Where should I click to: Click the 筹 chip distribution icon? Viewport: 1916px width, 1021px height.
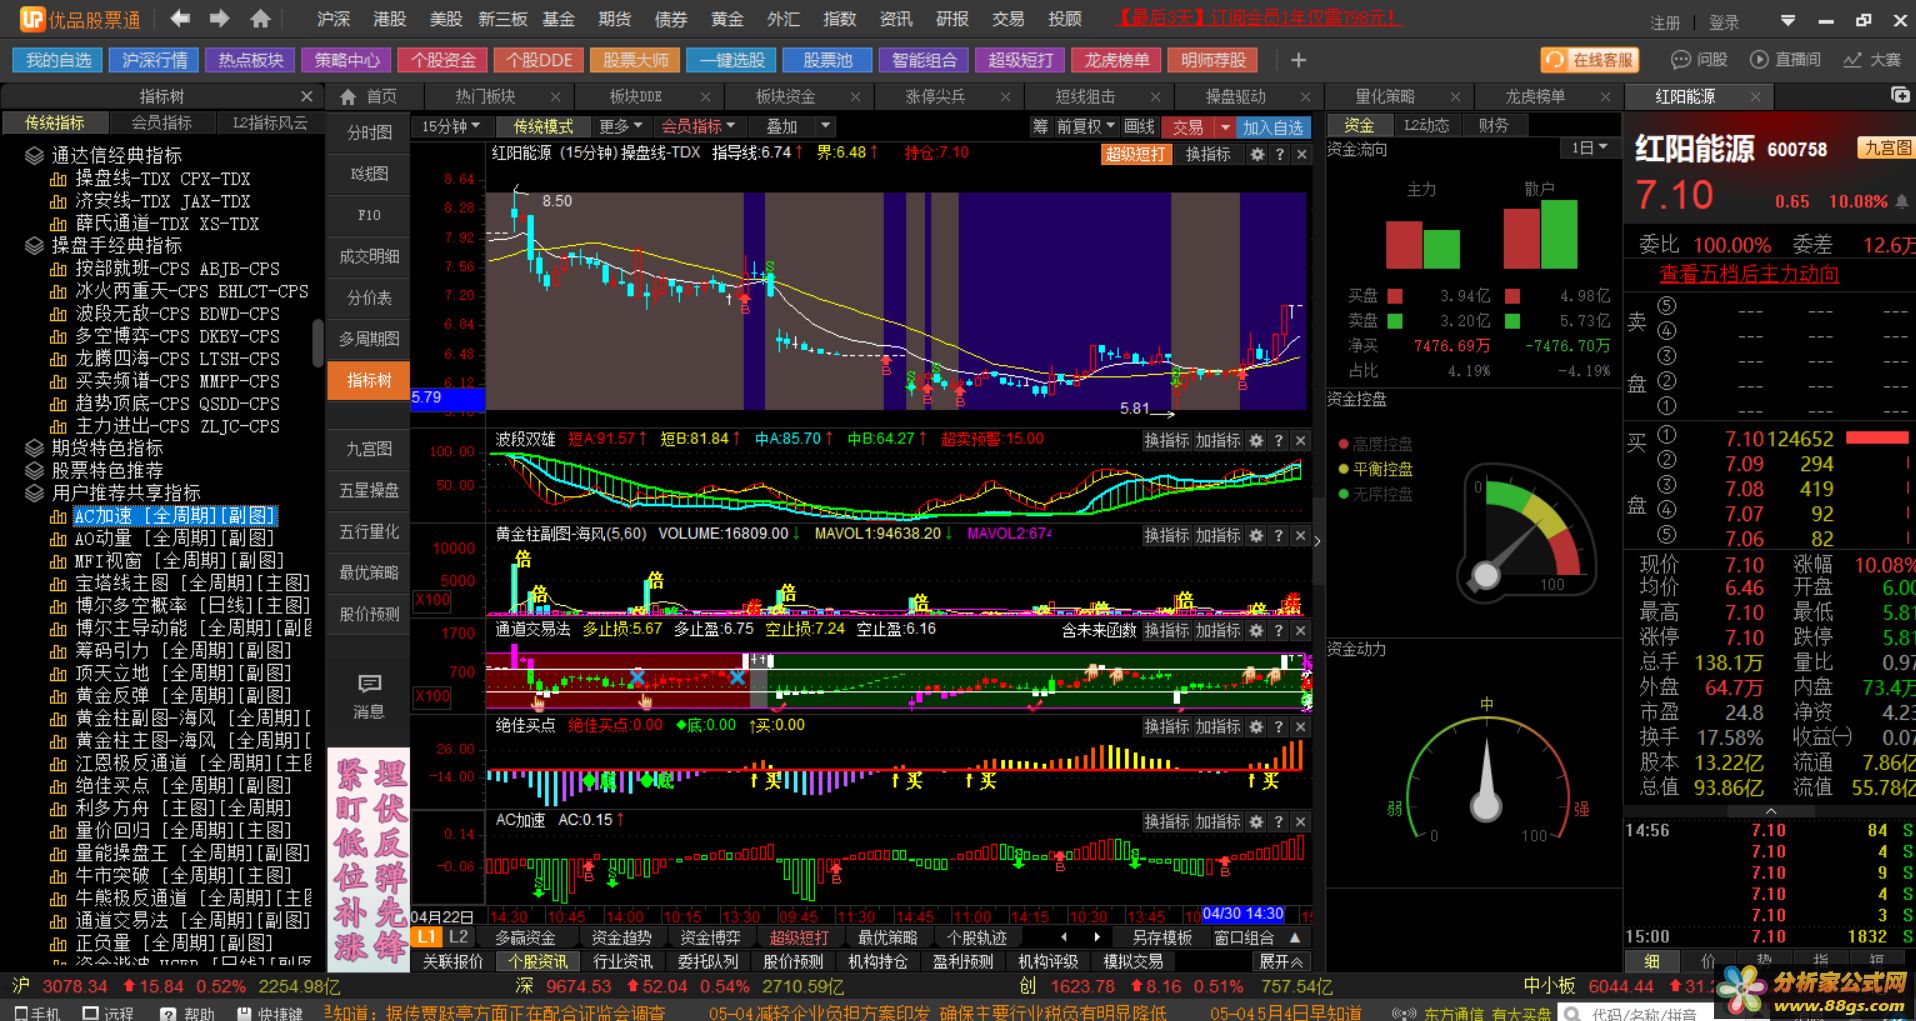(1040, 127)
